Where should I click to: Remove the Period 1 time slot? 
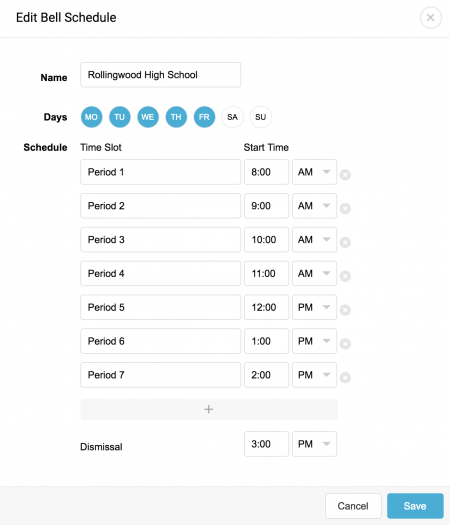coord(345,174)
